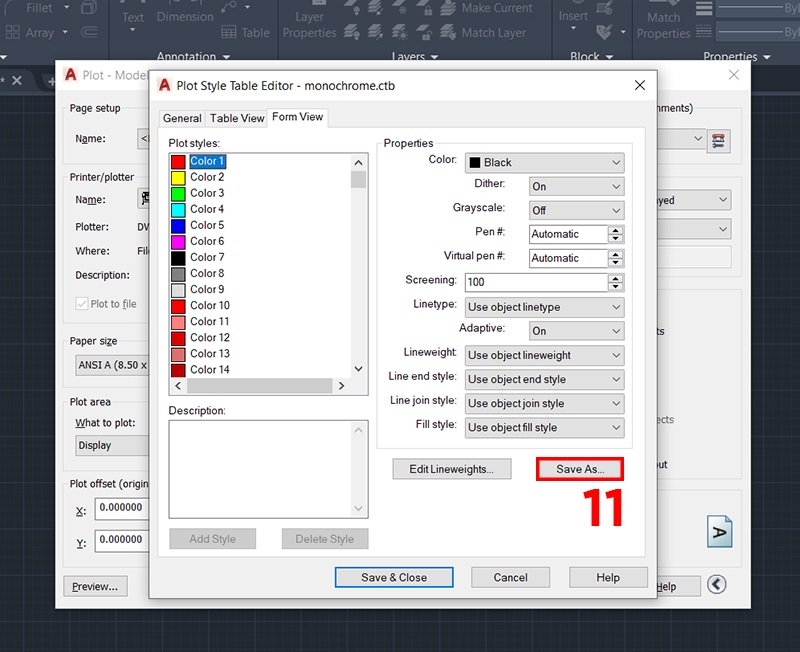This screenshot has height=652, width=800.
Task: Click the plot style table edit icon
Action: point(717,140)
